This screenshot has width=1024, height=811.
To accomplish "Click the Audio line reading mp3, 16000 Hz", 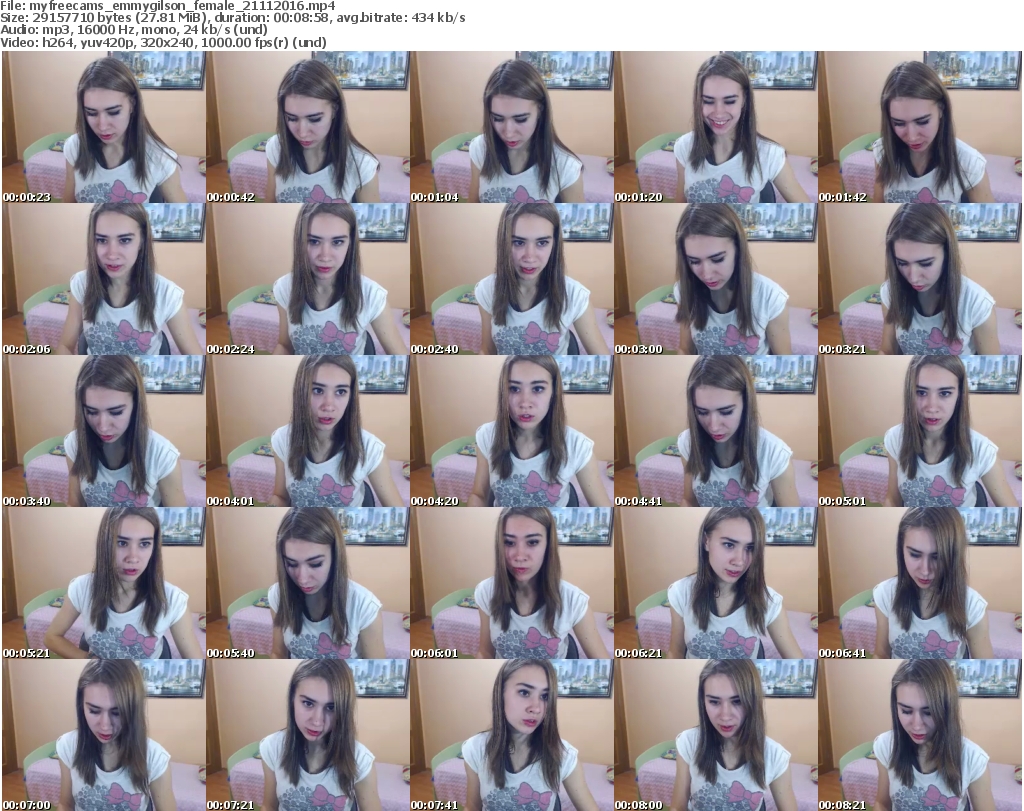I will click(134, 30).
